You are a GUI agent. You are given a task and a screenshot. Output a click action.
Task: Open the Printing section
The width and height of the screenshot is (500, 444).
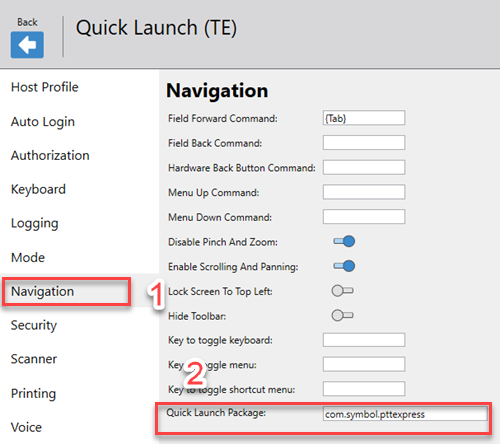(x=33, y=393)
